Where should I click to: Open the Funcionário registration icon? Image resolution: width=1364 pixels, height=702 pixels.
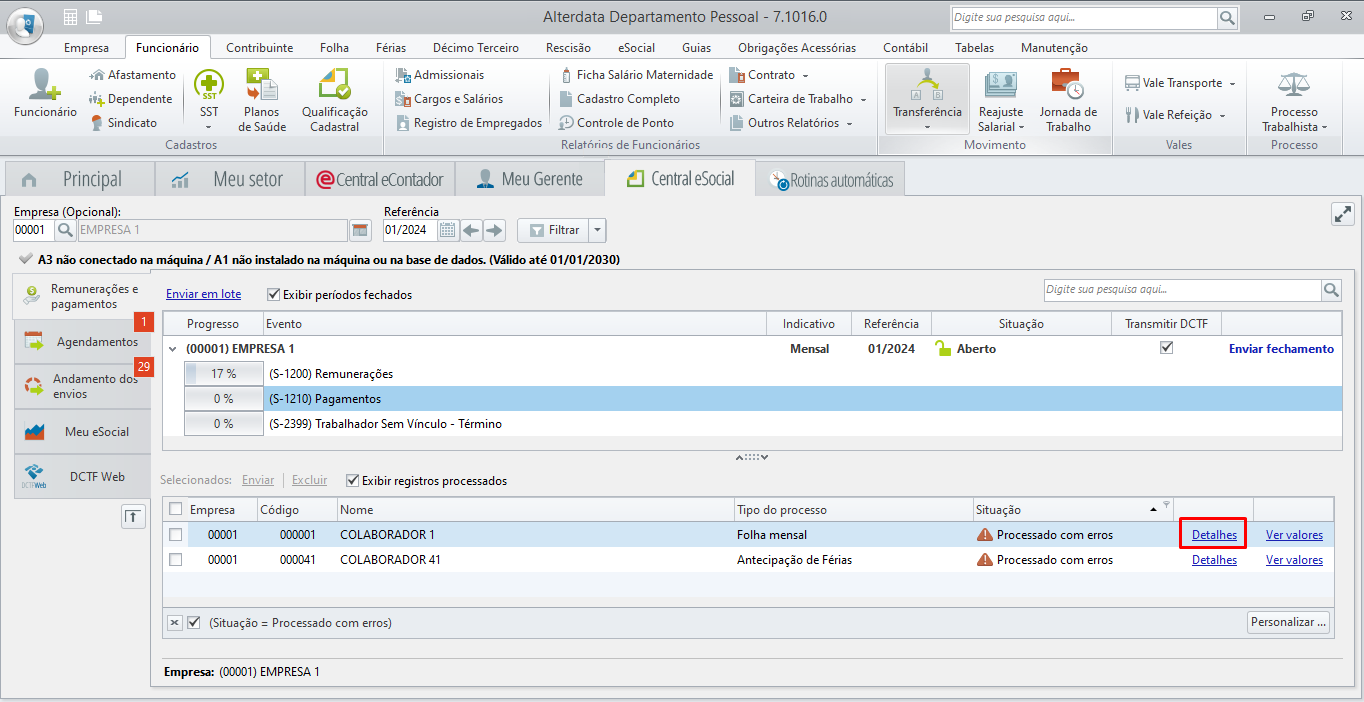[45, 95]
